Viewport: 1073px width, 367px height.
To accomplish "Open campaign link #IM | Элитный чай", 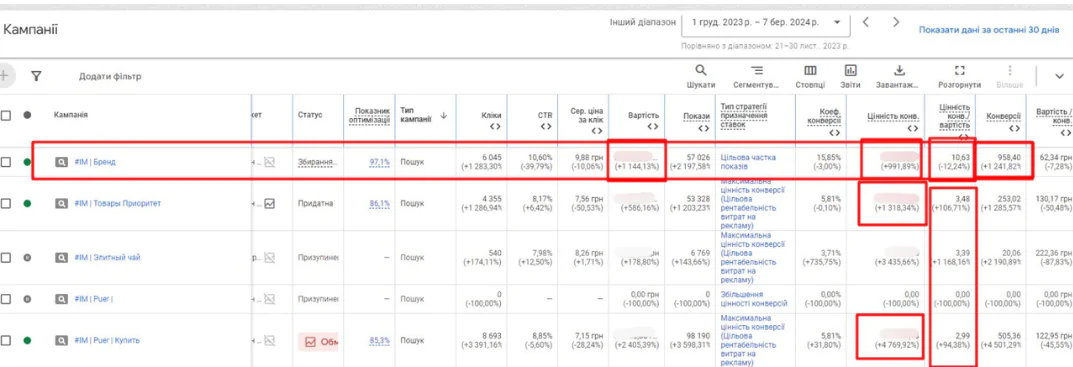I will click(x=107, y=257).
